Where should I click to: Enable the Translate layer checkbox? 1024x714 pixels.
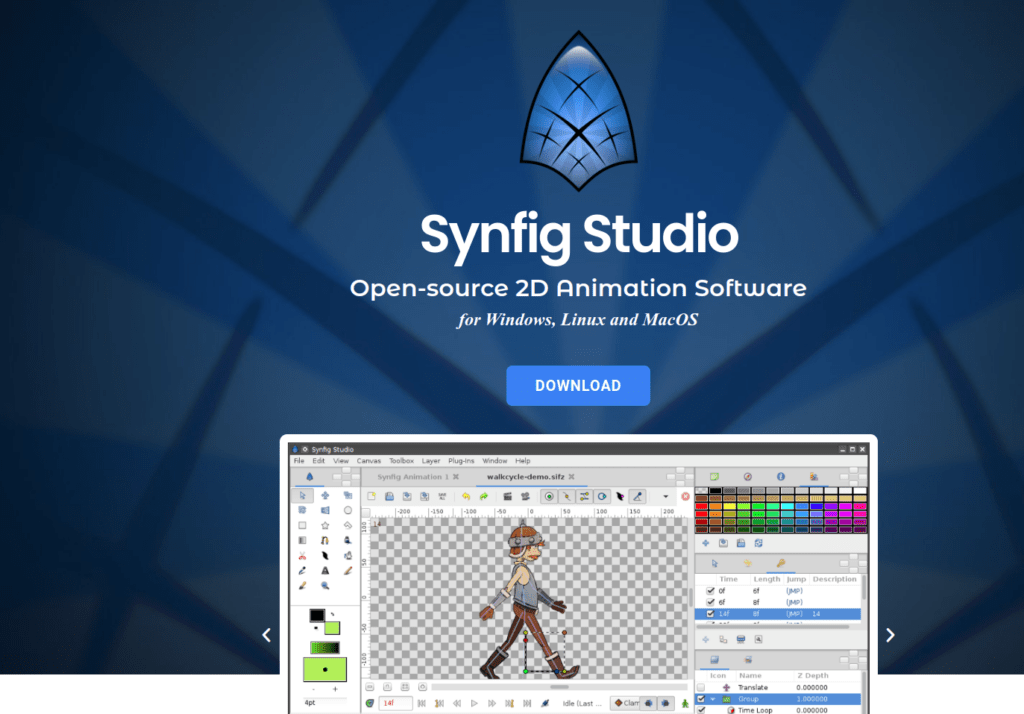pos(701,687)
